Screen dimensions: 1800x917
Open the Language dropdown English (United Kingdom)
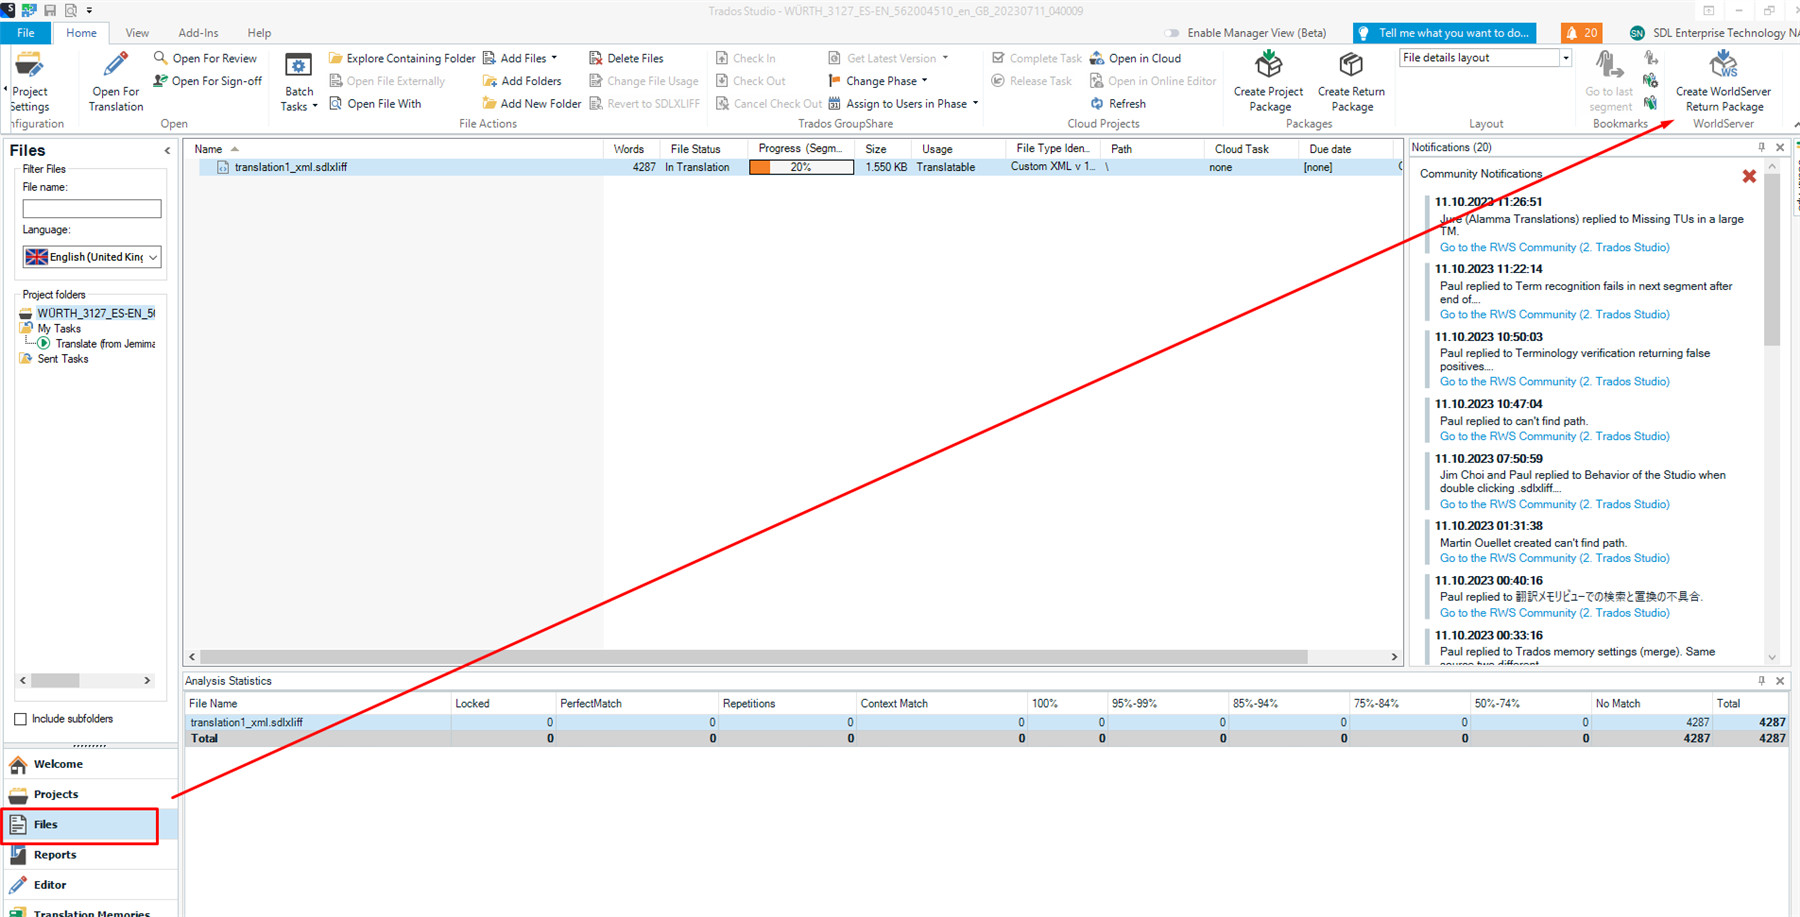pos(92,257)
